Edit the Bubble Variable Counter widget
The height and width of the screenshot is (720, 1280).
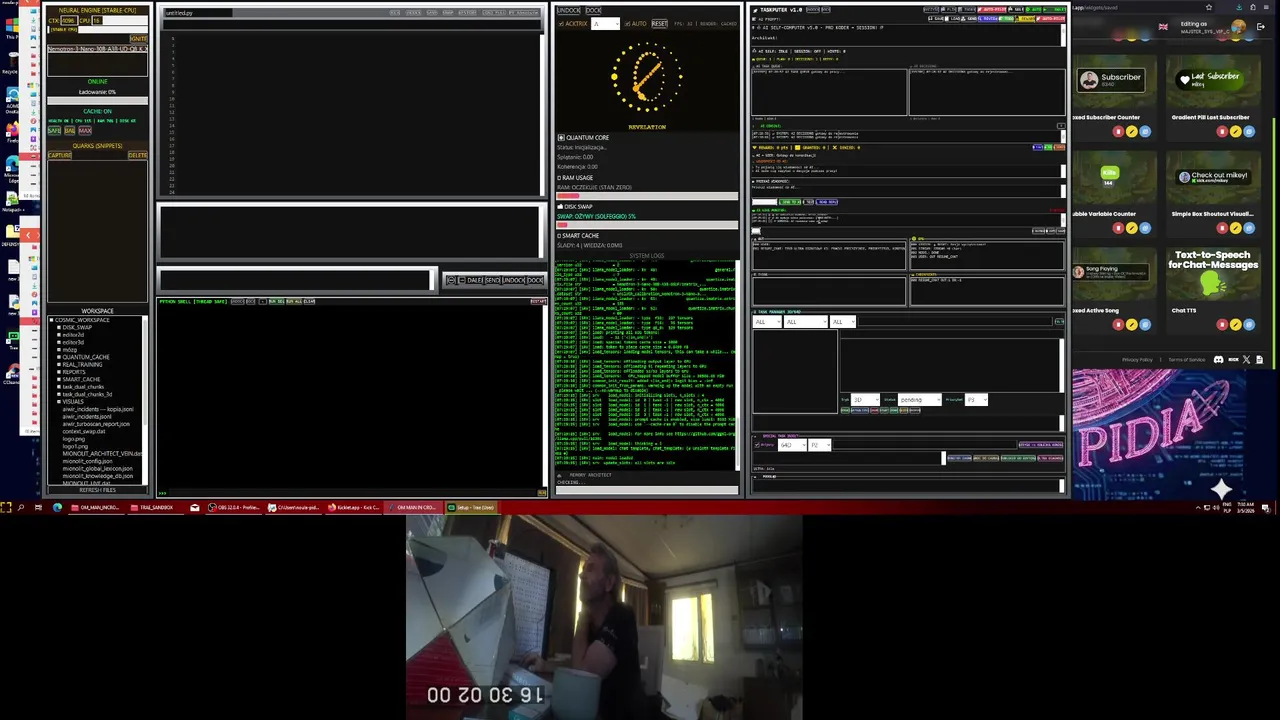click(x=1132, y=228)
